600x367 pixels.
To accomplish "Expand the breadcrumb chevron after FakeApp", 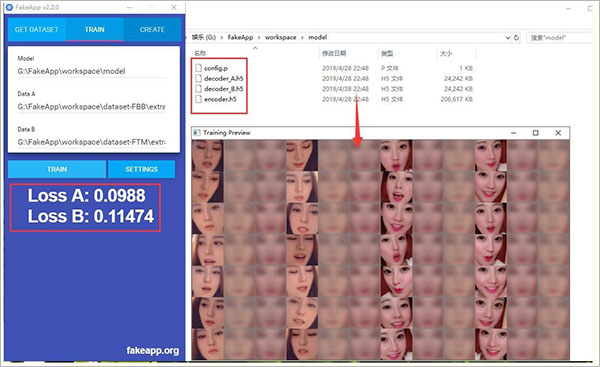I will click(259, 38).
